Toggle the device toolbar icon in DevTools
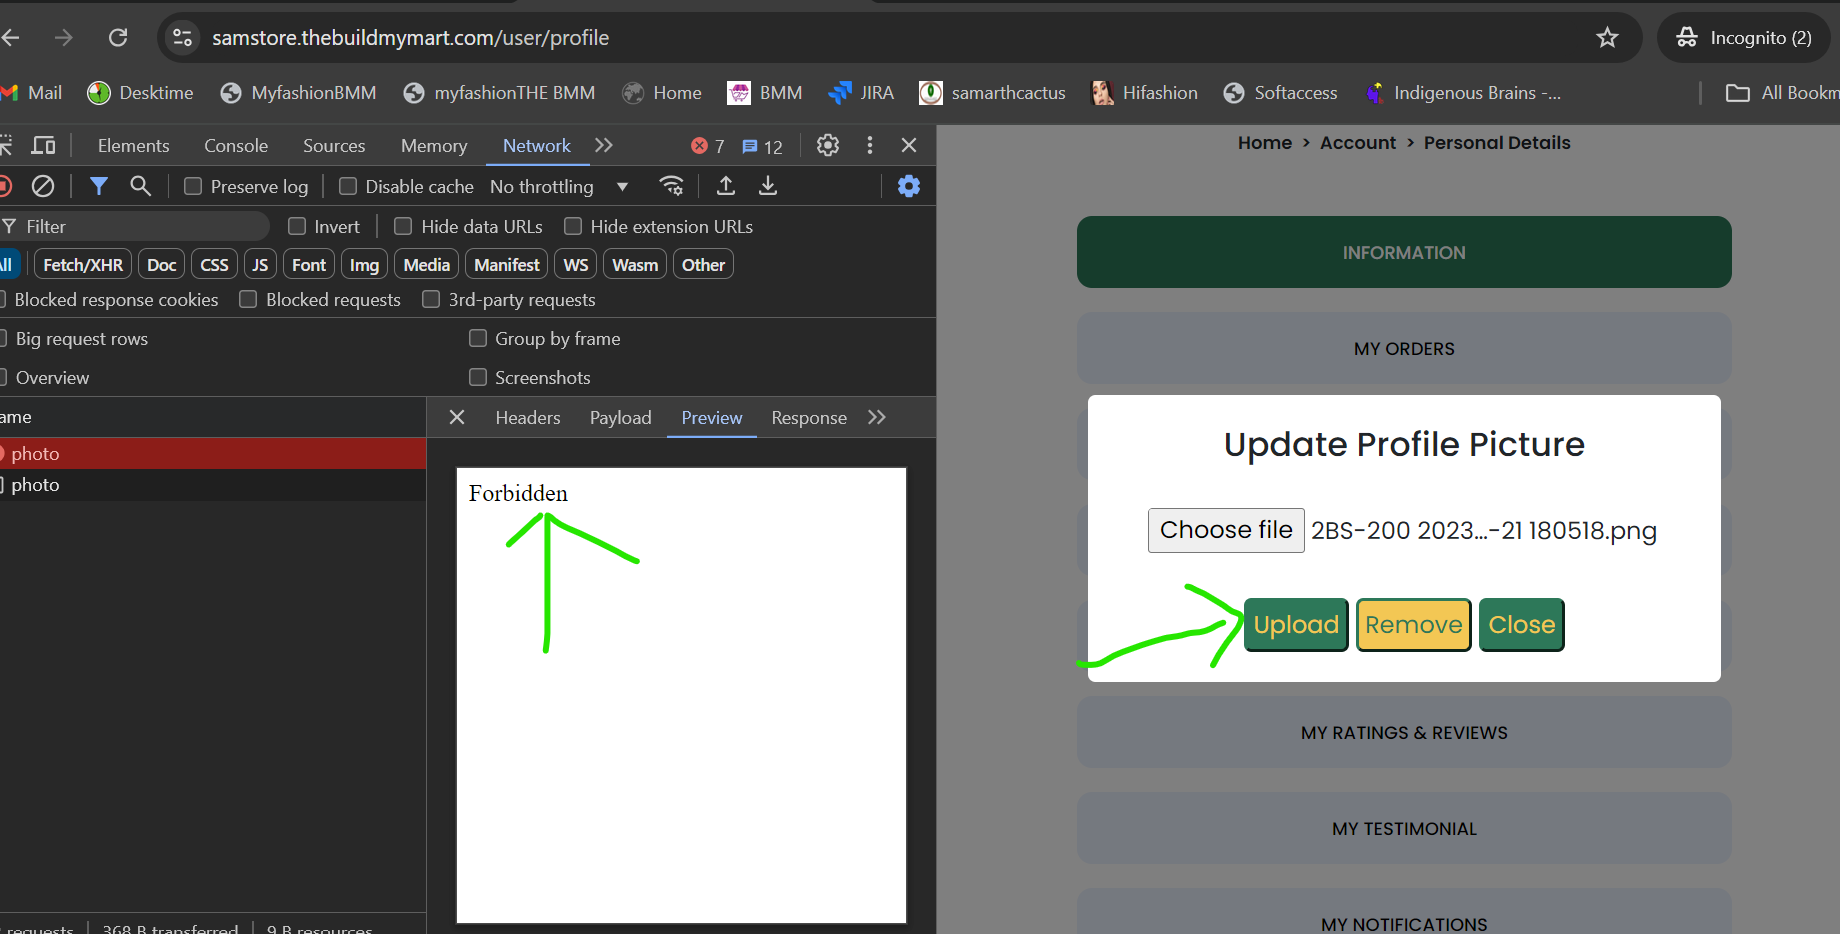The width and height of the screenshot is (1840, 934). (43, 145)
